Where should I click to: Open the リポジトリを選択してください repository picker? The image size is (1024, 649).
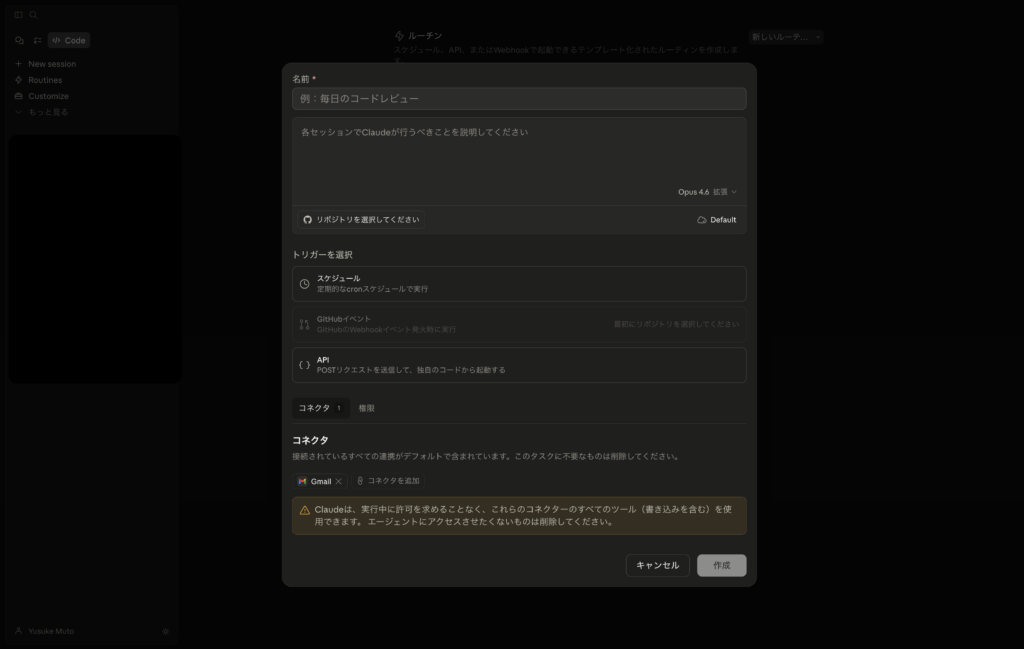coord(361,219)
